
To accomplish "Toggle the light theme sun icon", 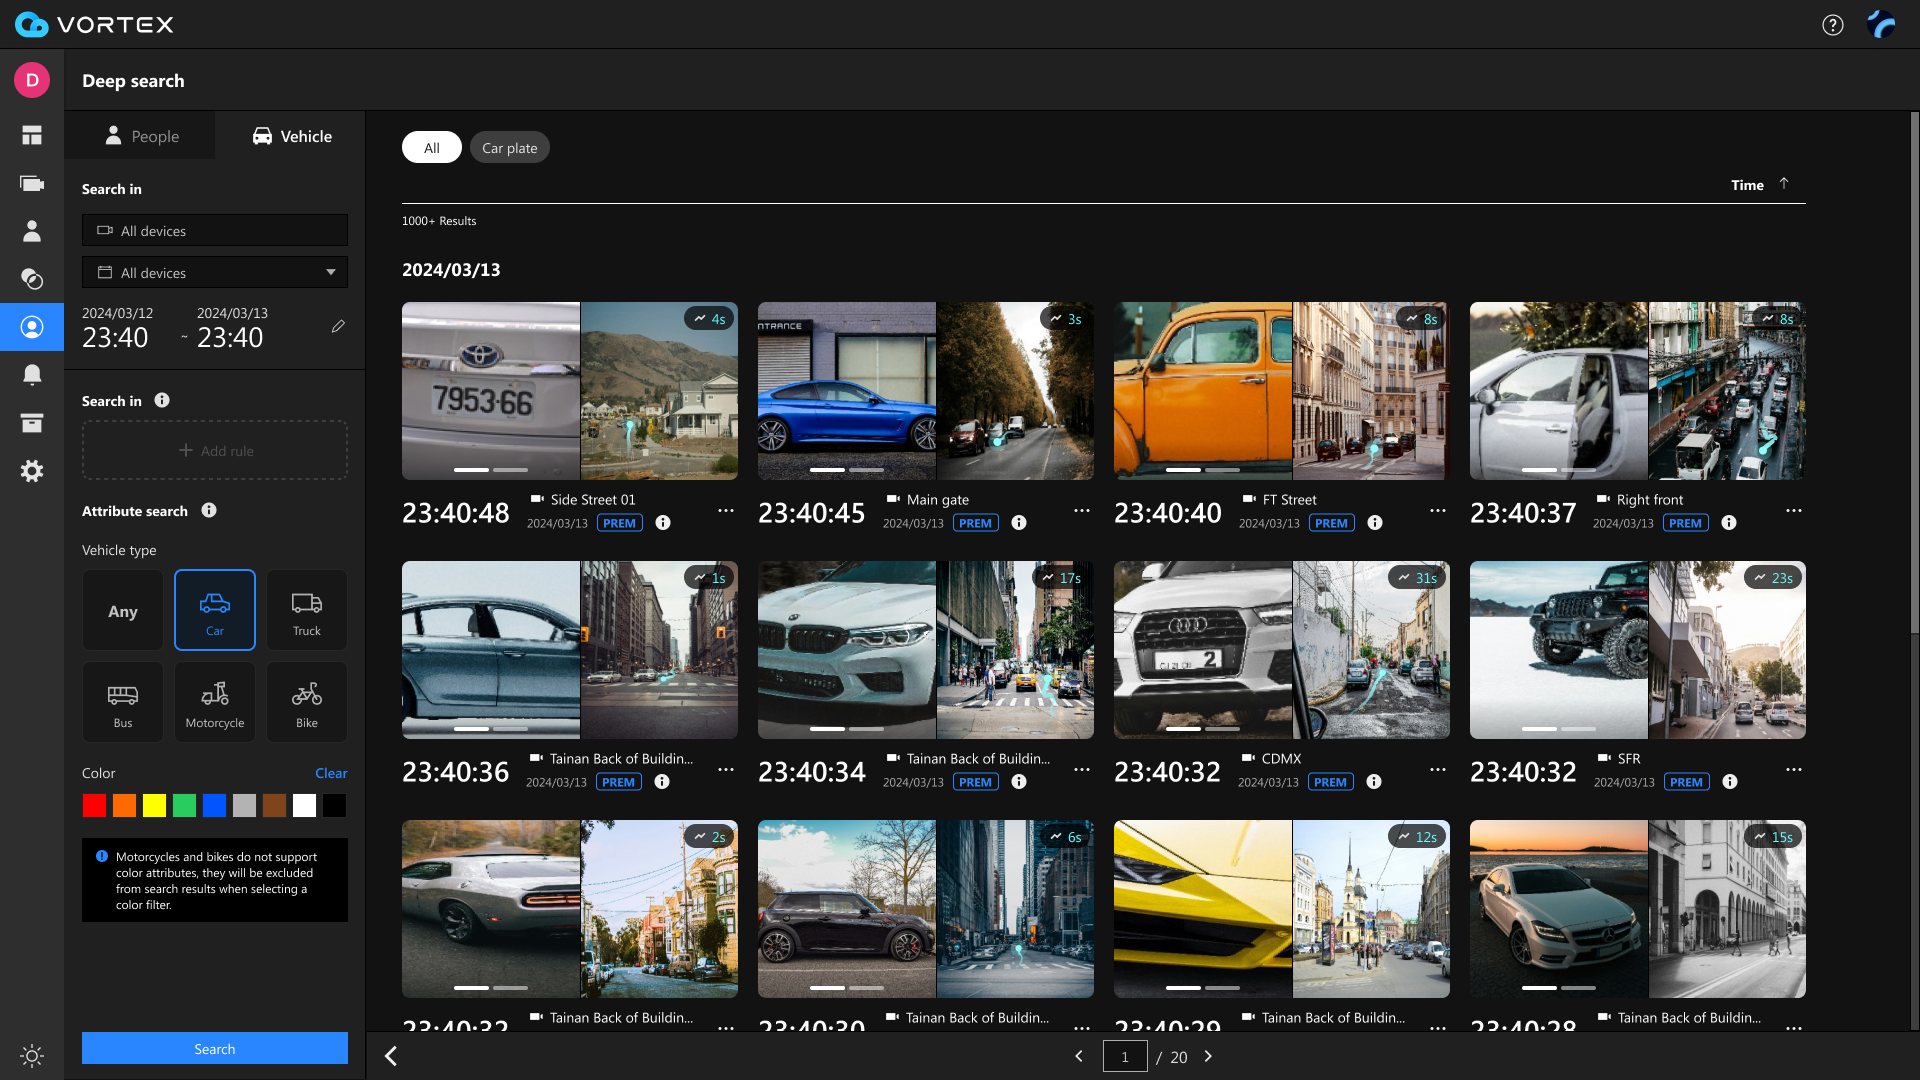I will (x=31, y=1056).
